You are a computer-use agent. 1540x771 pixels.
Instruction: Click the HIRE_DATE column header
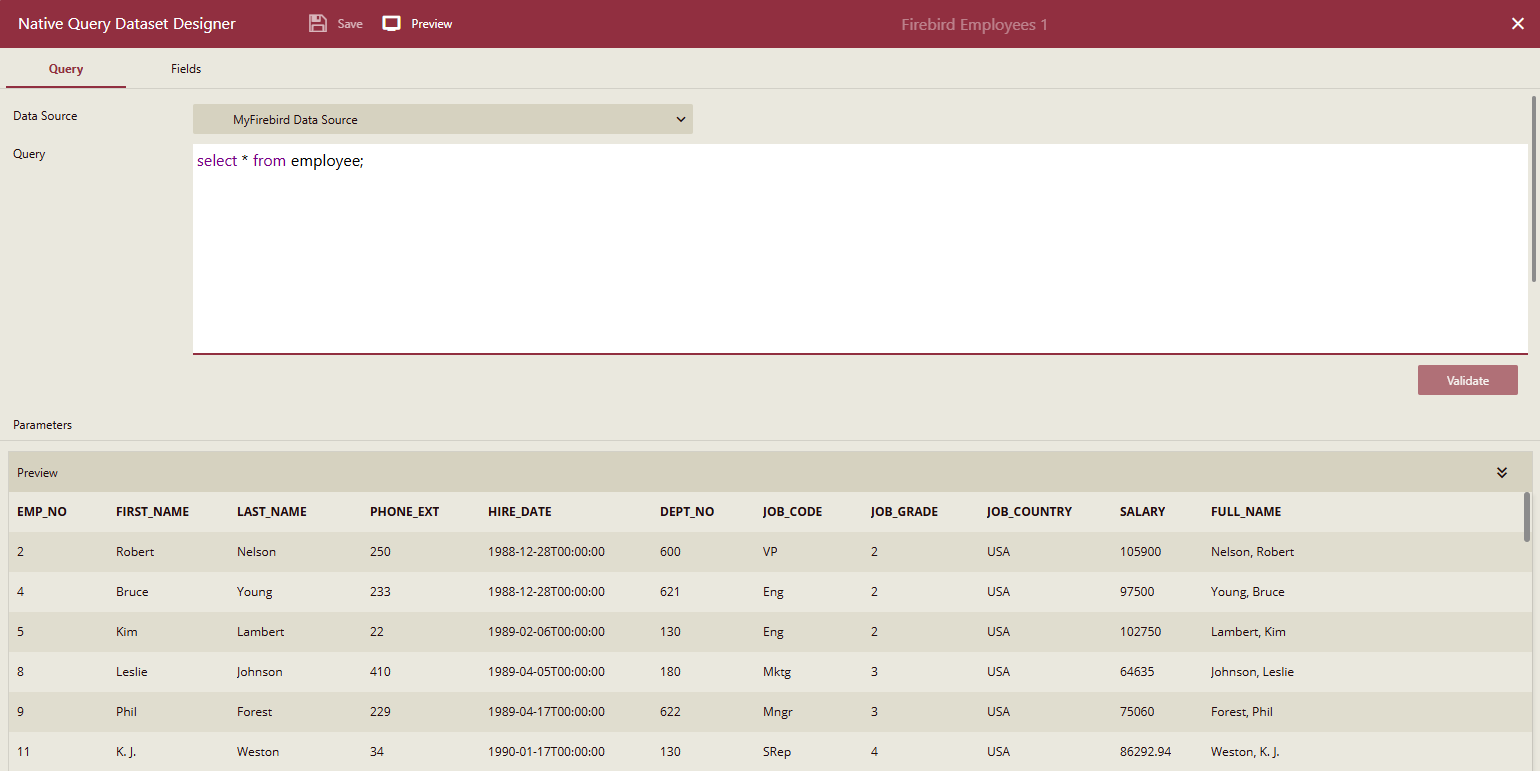[x=519, y=511]
